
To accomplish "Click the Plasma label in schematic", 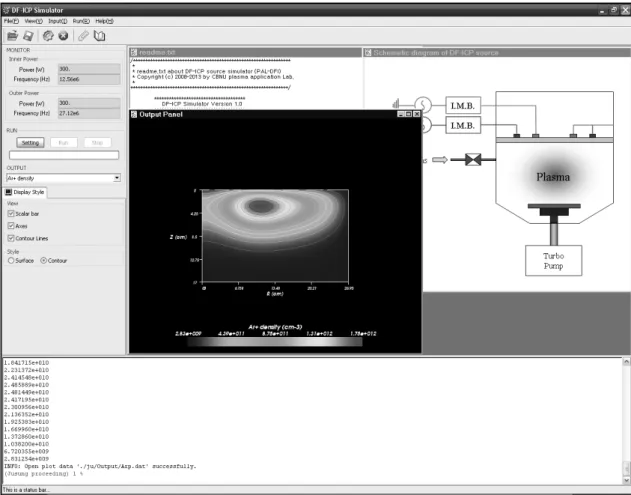I will coord(553,177).
